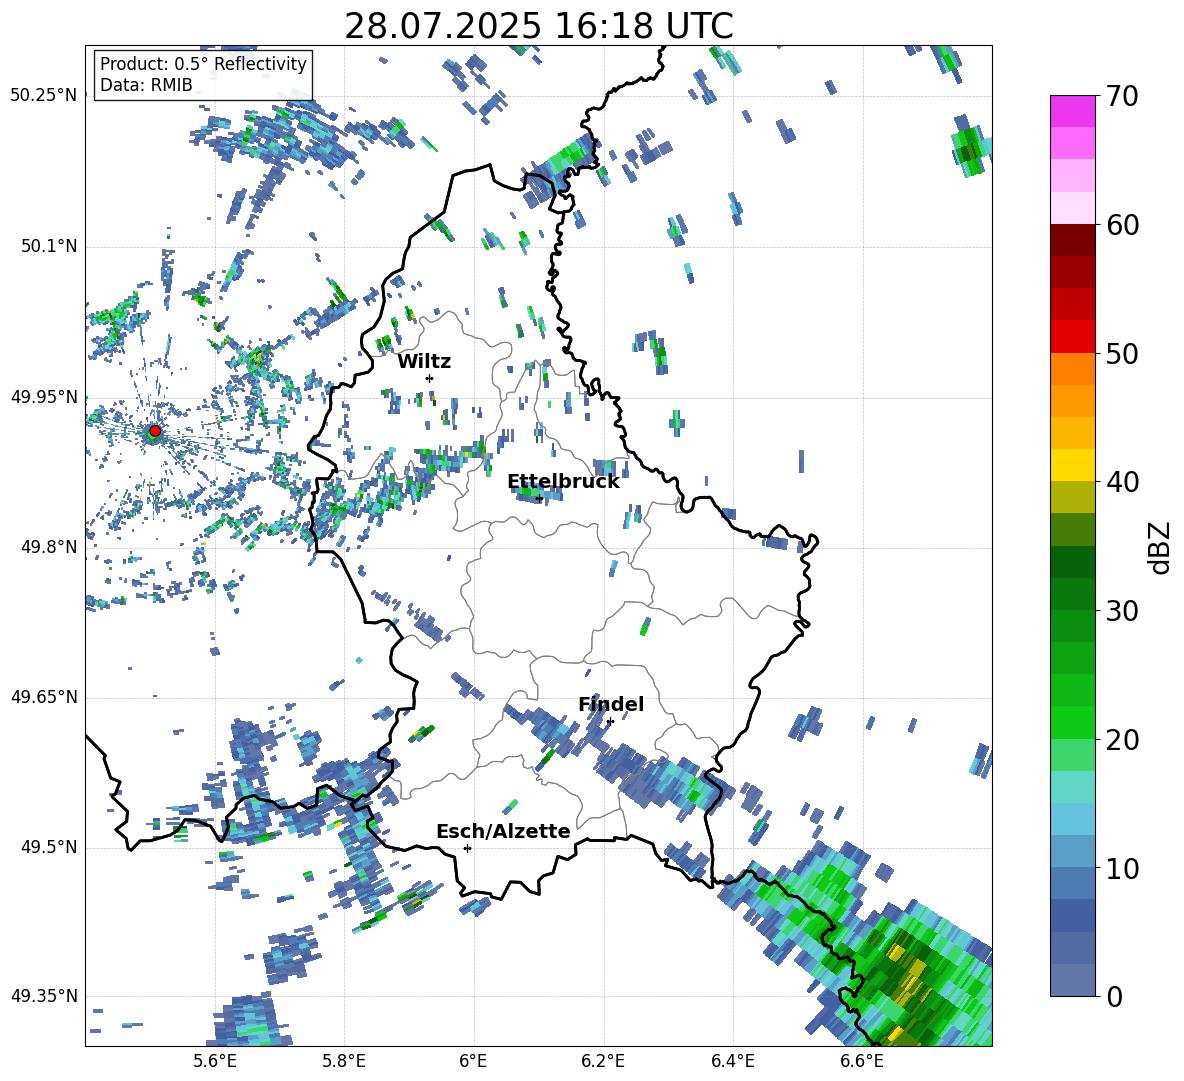
Task: Click the orange swatch just below 50 dBZ
Action: click(1072, 369)
